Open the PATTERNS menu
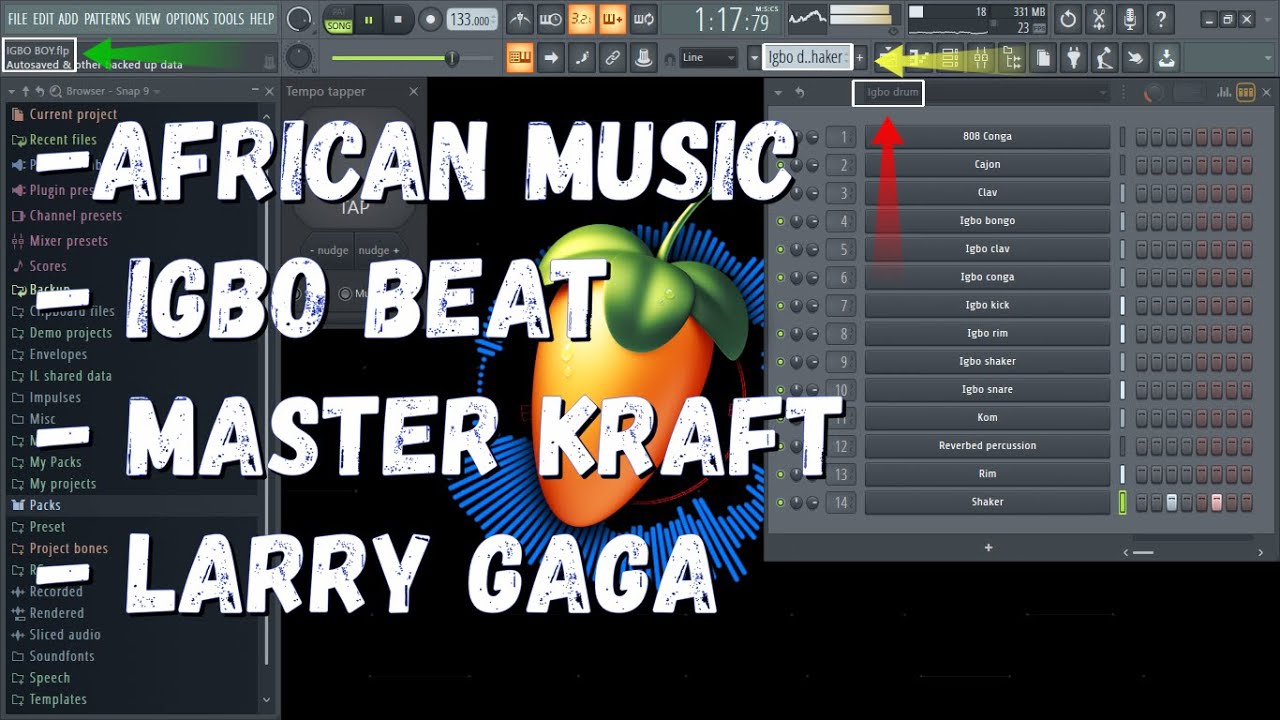Screen dimensions: 1280x720 coord(107,19)
